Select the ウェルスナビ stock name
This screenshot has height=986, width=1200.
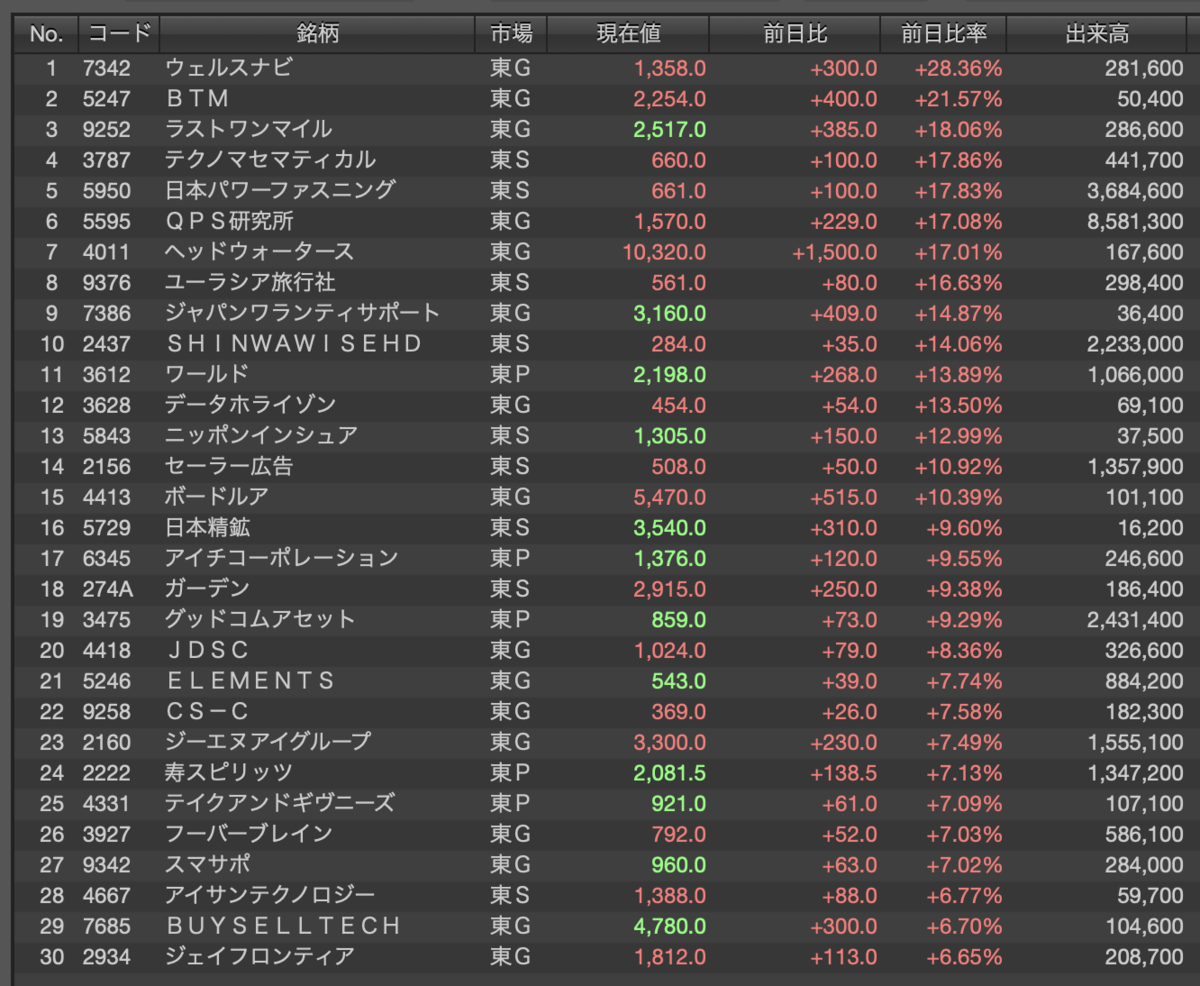(x=229, y=68)
